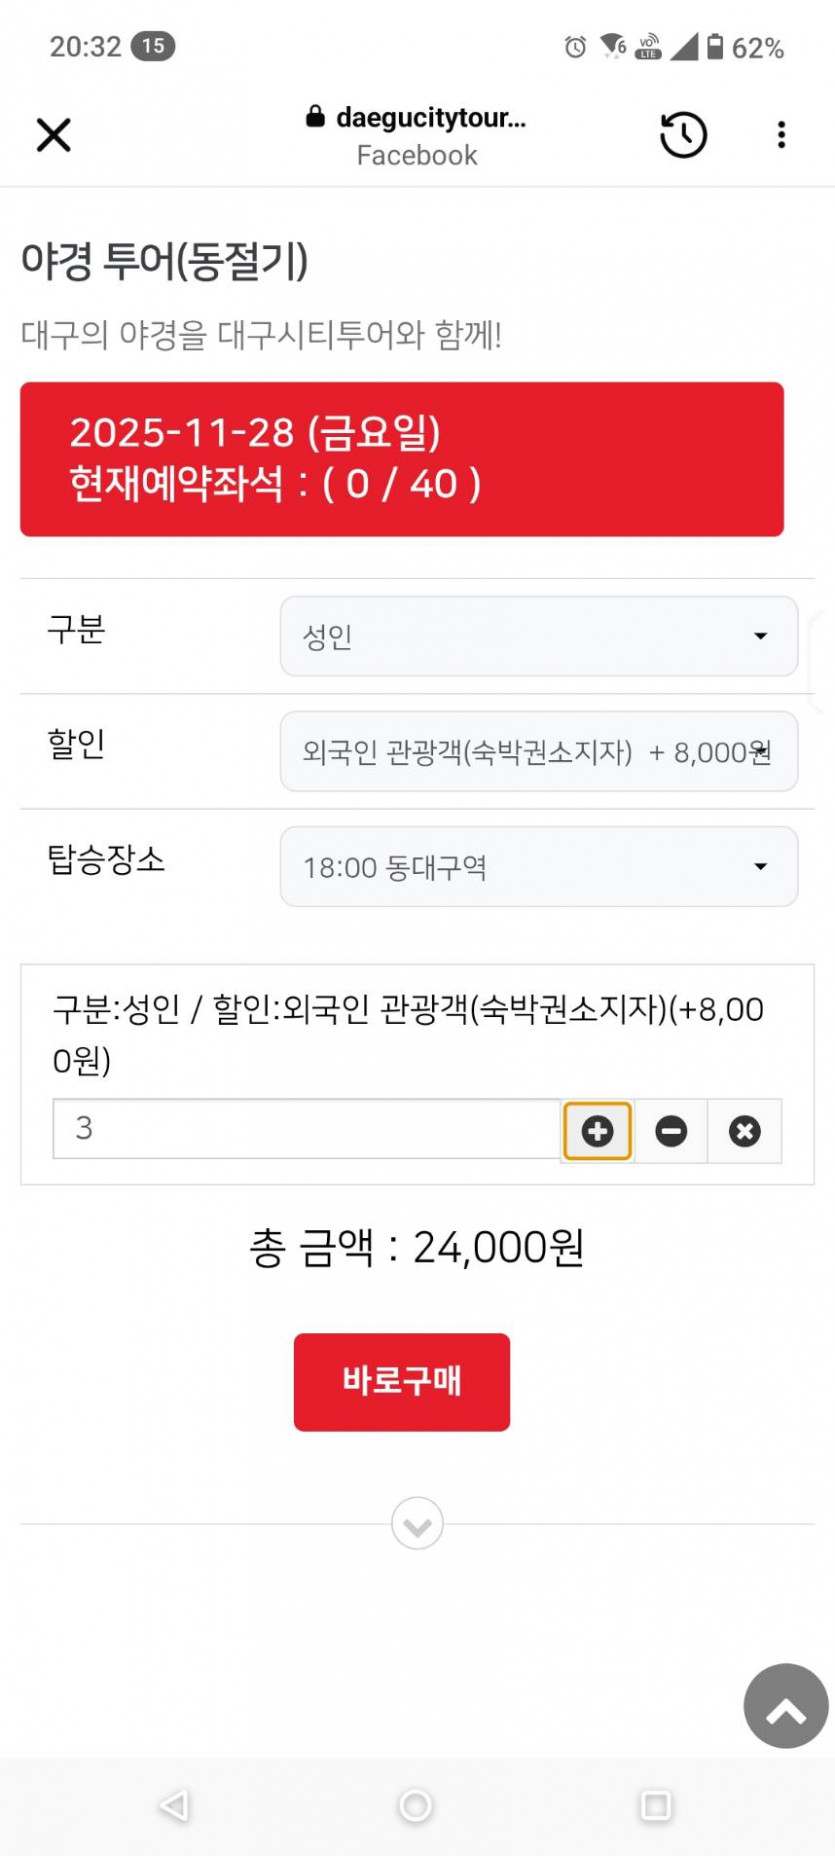Screen dimensions: 835x1856
Task: Click the quantity input field
Action: [306, 1129]
